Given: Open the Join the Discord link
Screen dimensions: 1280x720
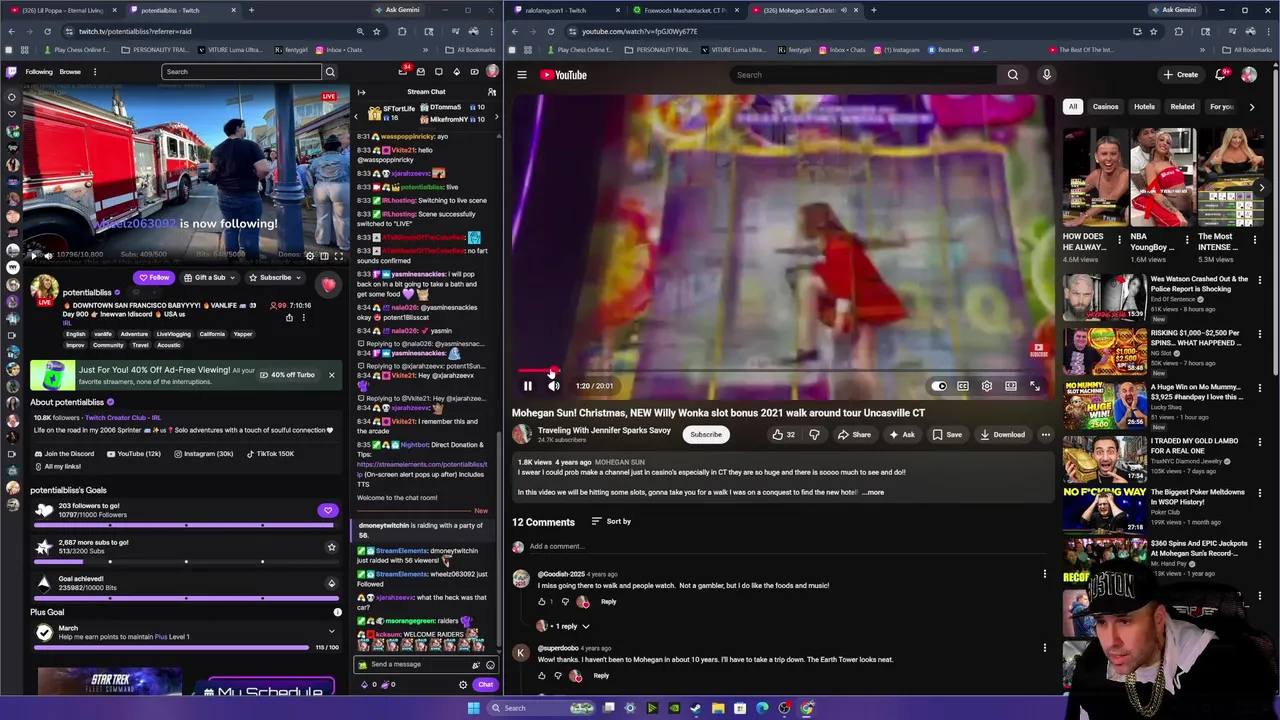Looking at the screenshot, I should pos(64,454).
